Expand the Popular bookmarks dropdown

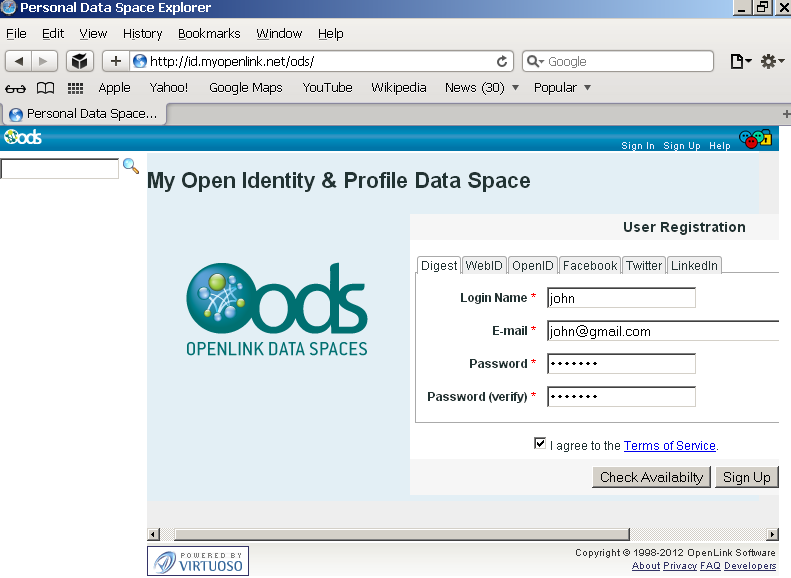[562, 88]
